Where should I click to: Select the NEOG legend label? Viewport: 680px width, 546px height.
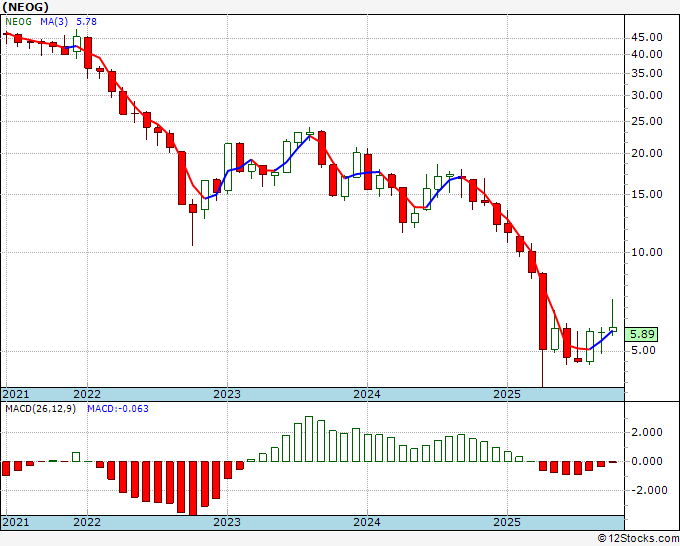[19, 21]
